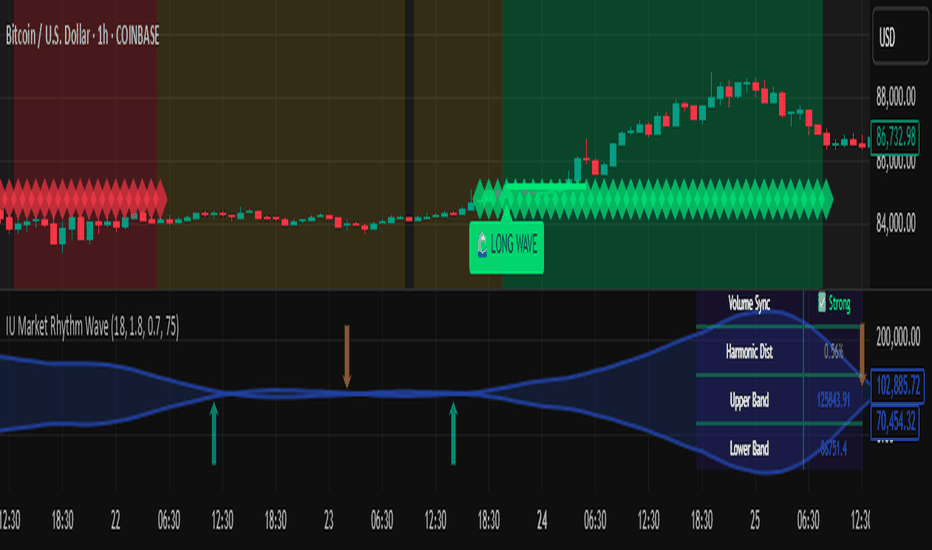Click the '23' date label on time axis
Screen dimensions: 932x550
pos(329,520)
